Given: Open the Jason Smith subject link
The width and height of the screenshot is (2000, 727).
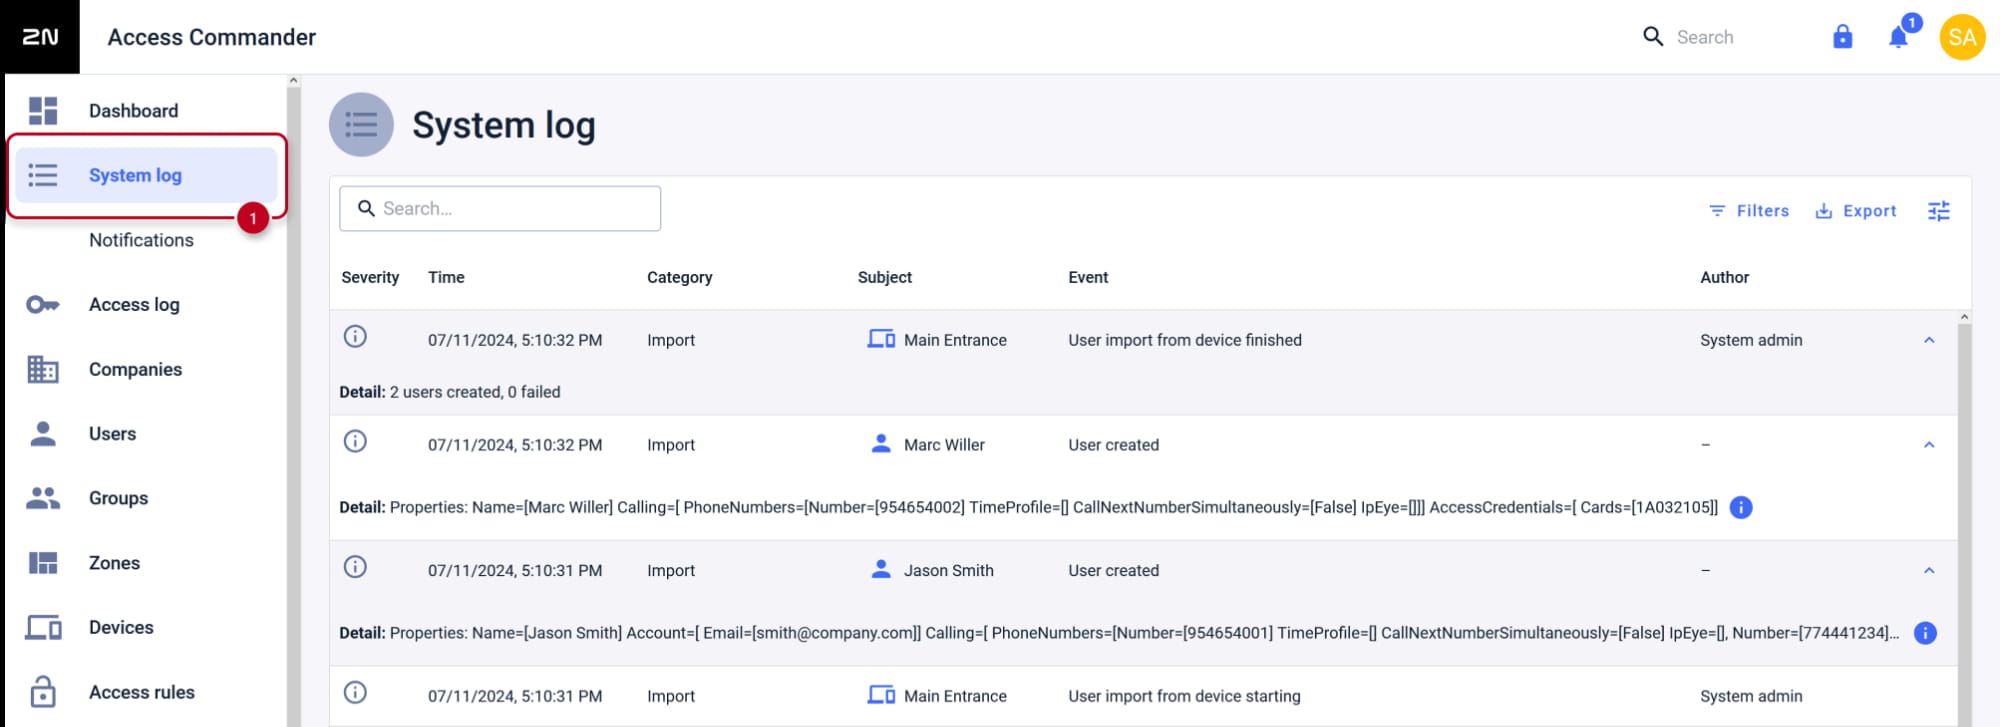Looking at the screenshot, I should (x=949, y=571).
